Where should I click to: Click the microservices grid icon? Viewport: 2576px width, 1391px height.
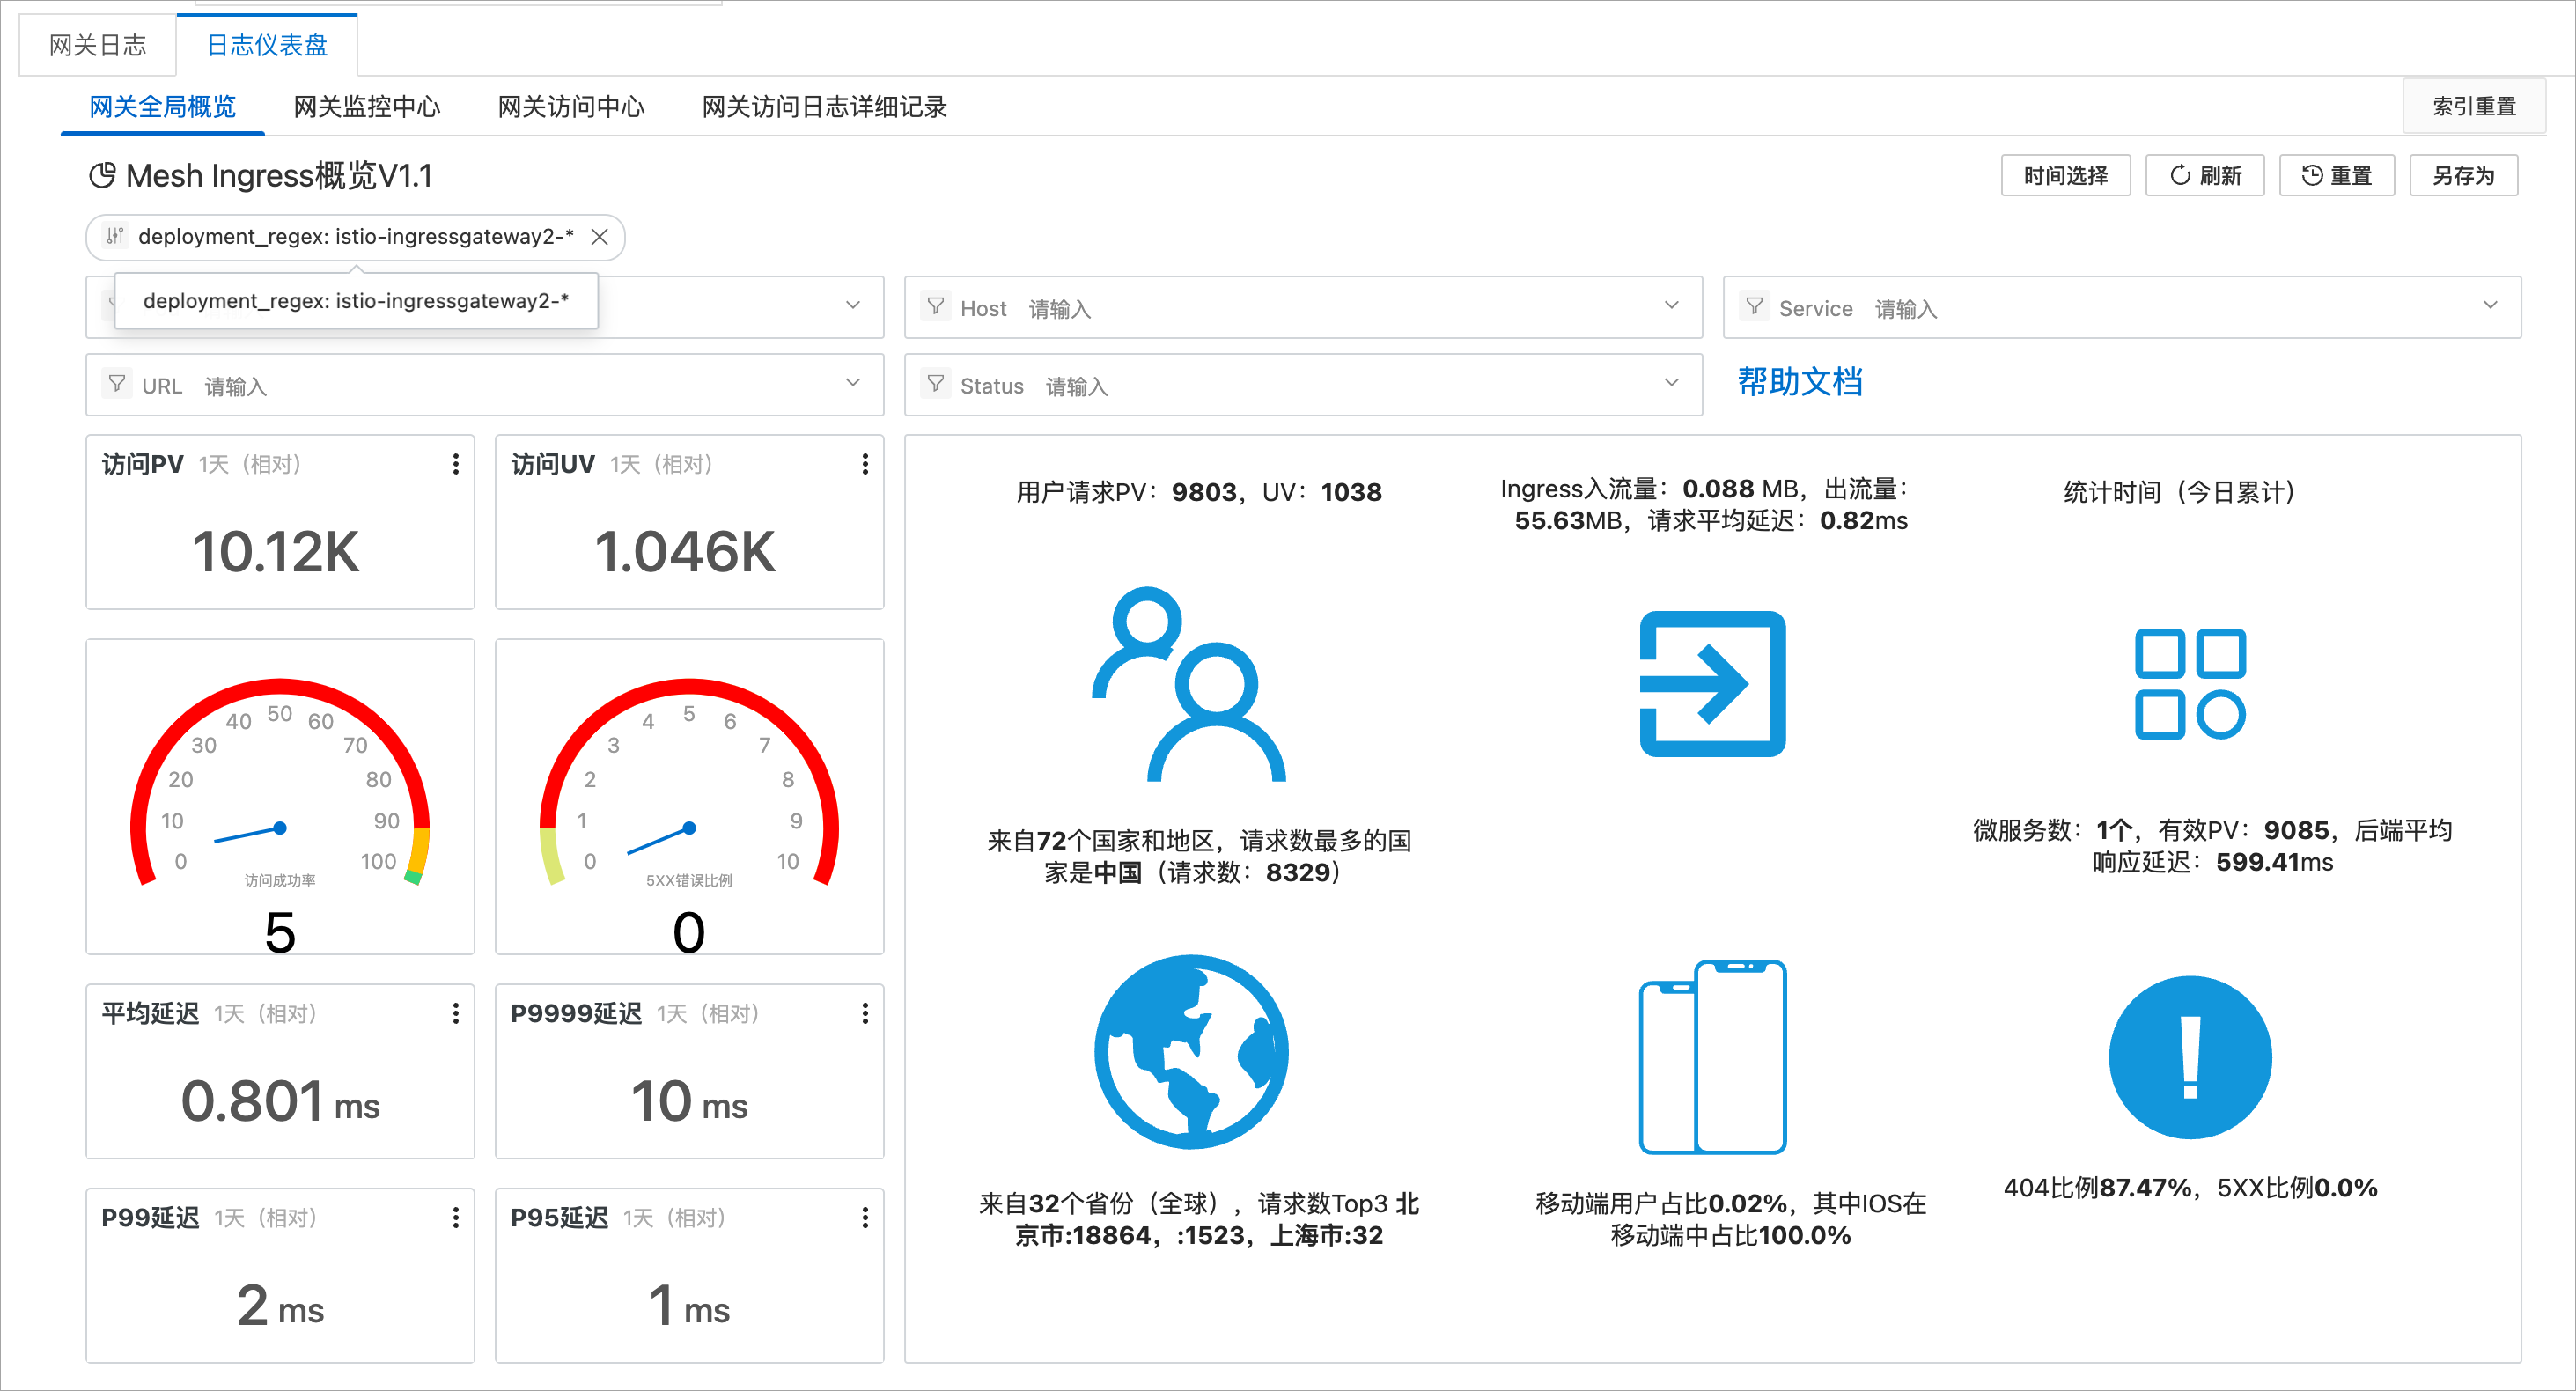[x=2190, y=684]
